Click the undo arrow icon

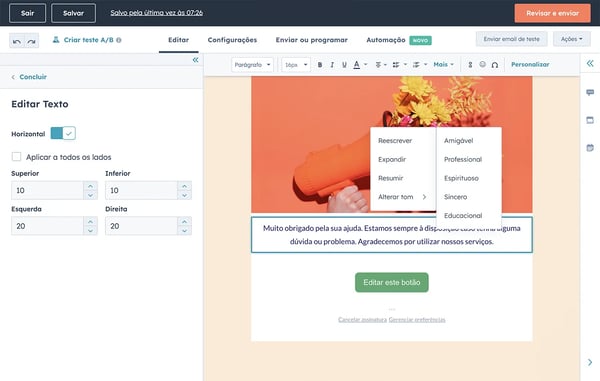point(17,41)
